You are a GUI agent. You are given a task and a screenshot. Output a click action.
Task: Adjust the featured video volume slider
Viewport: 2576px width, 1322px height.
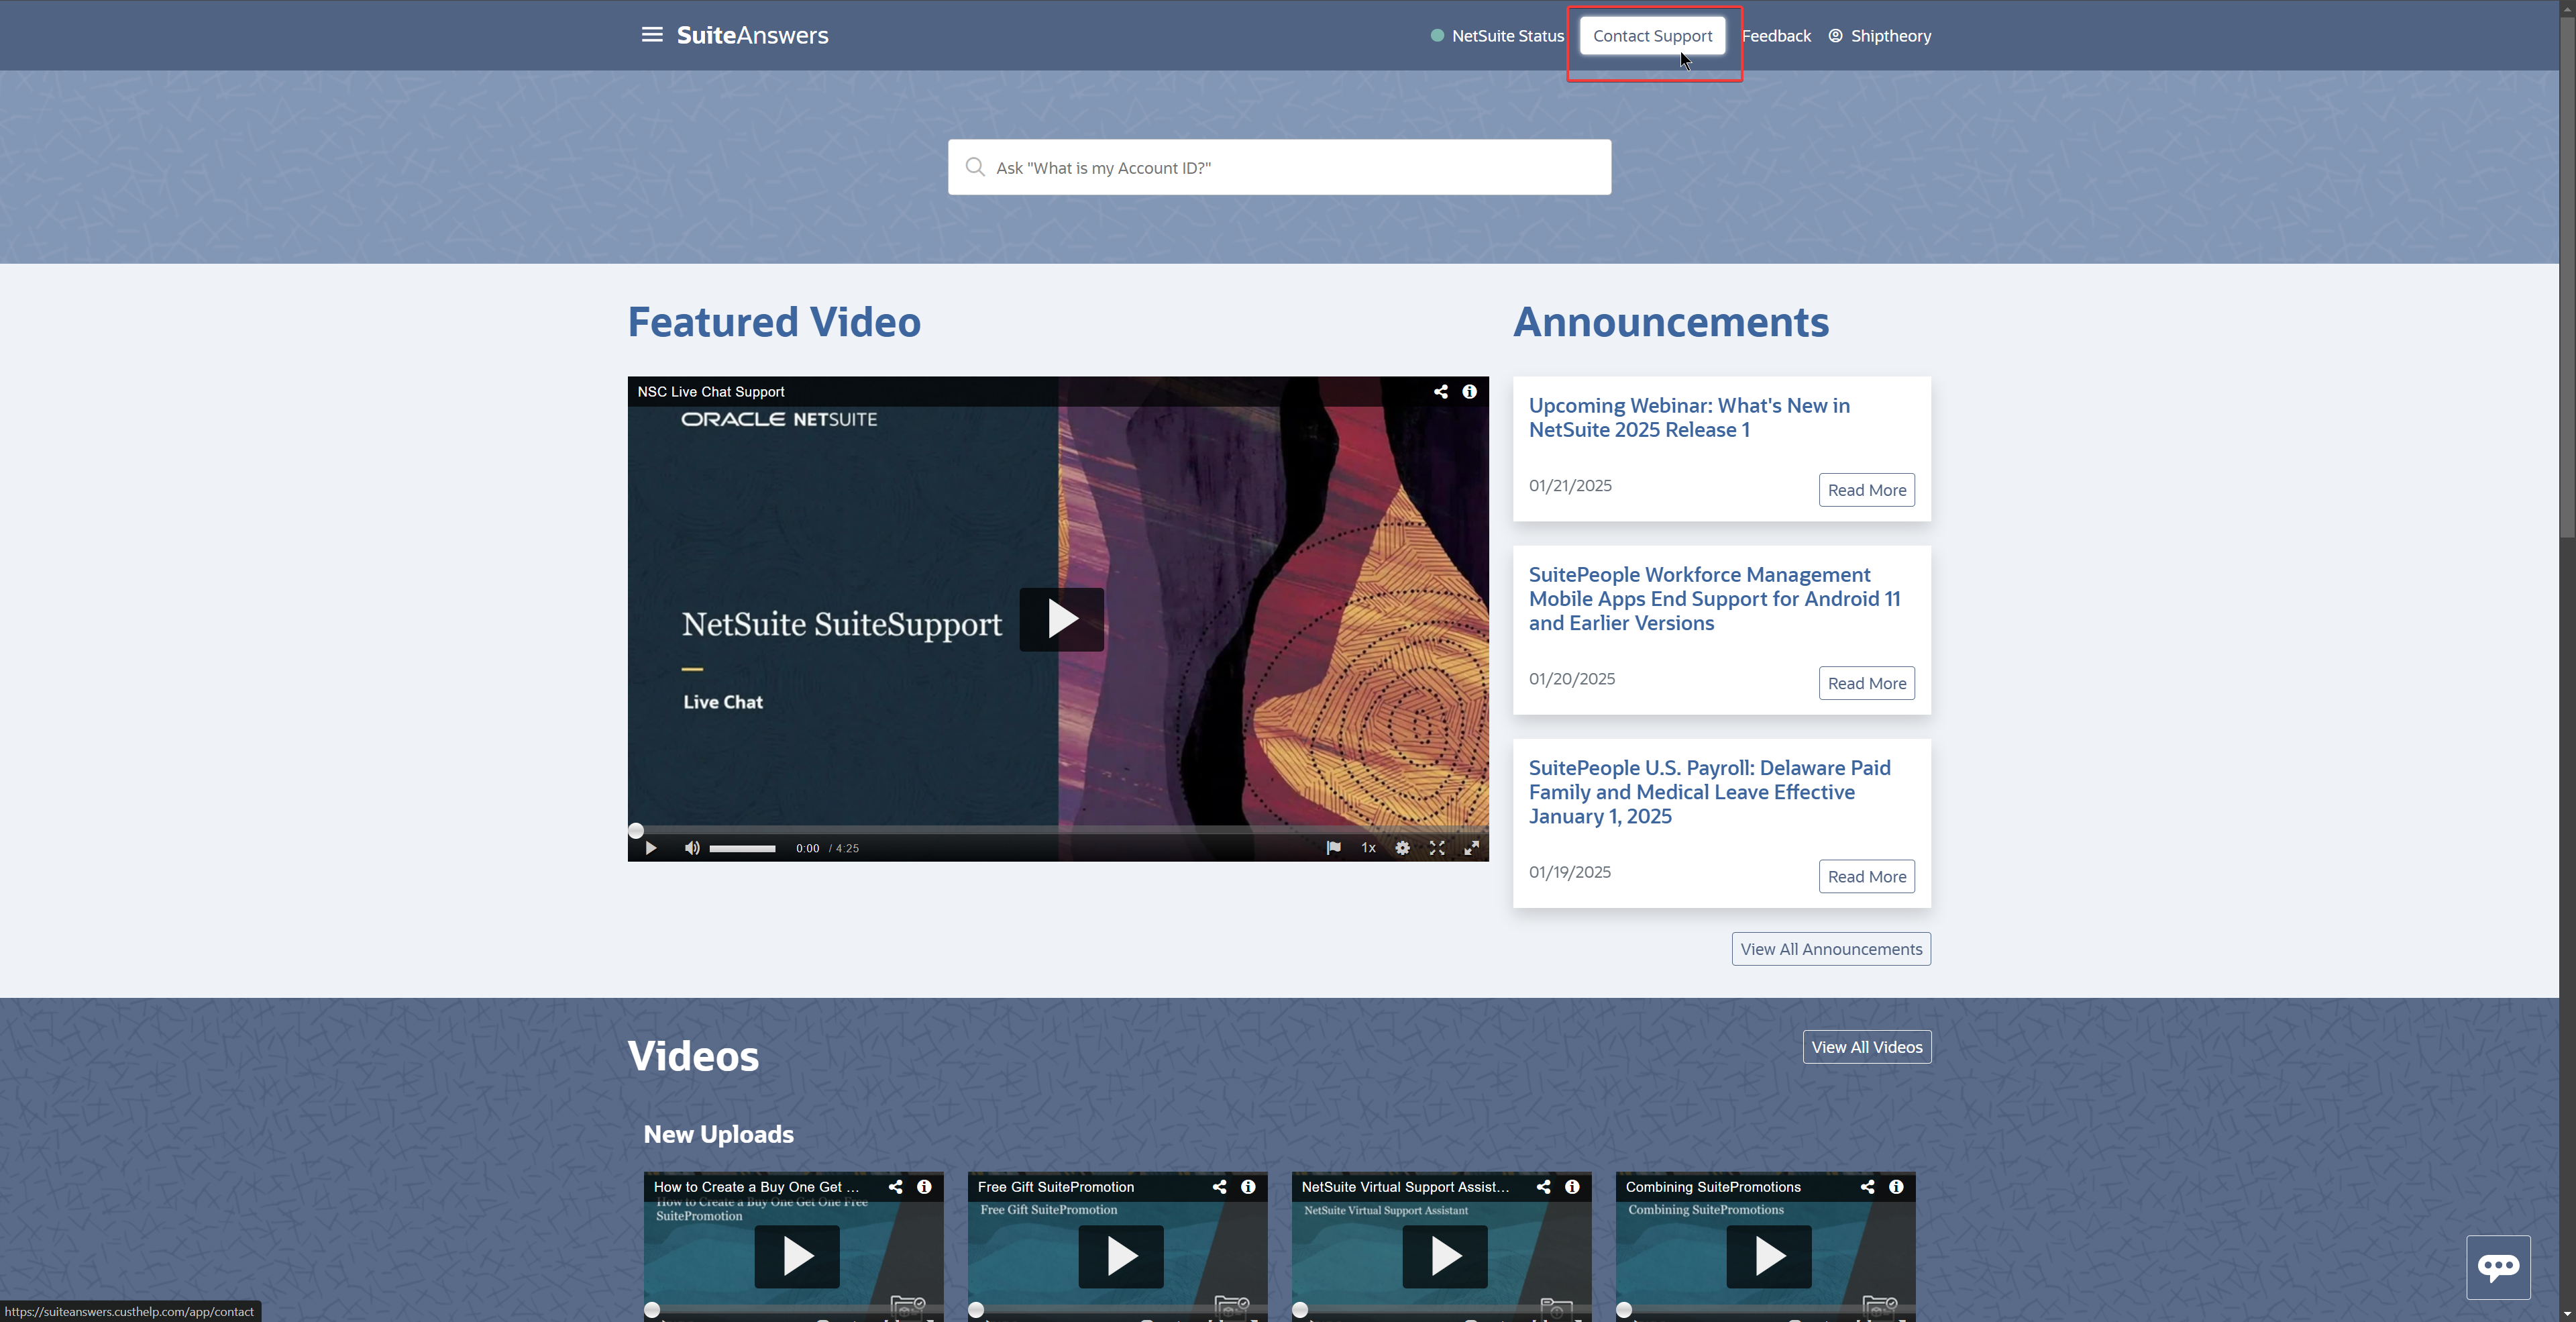point(742,849)
